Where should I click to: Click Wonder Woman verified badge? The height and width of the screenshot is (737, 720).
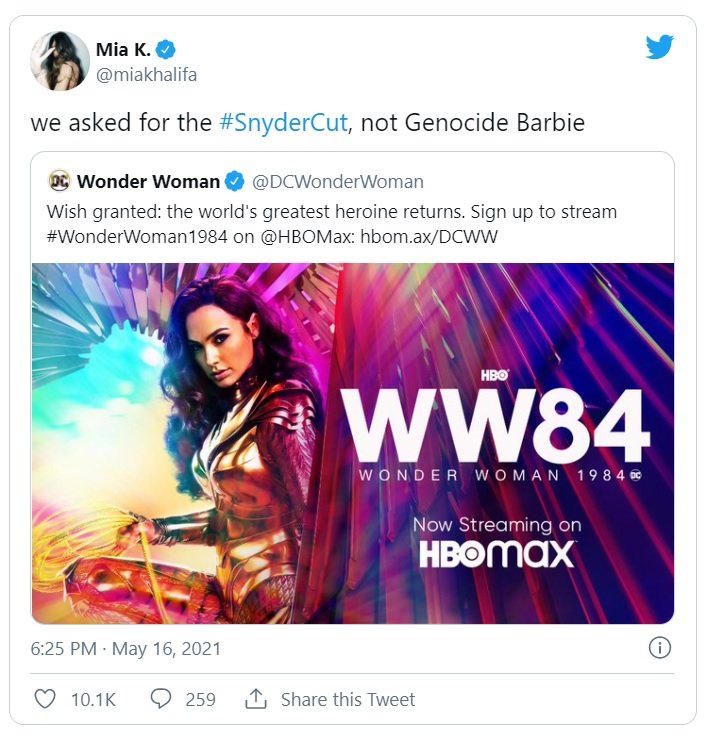[235, 181]
